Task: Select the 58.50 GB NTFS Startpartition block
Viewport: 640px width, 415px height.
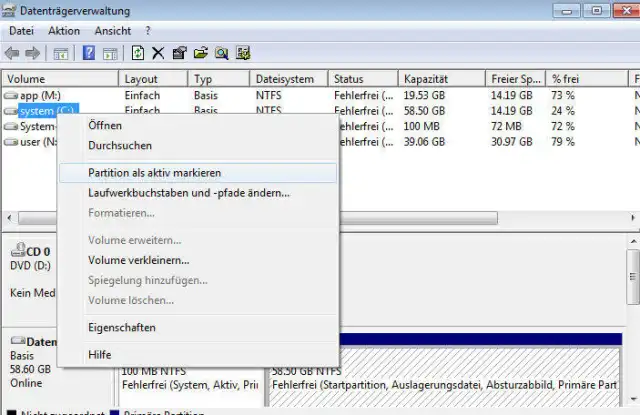Action: pos(444,377)
